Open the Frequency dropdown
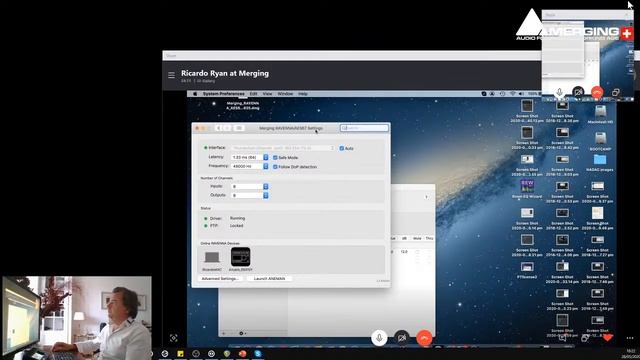This screenshot has width=640, height=360. (250, 167)
